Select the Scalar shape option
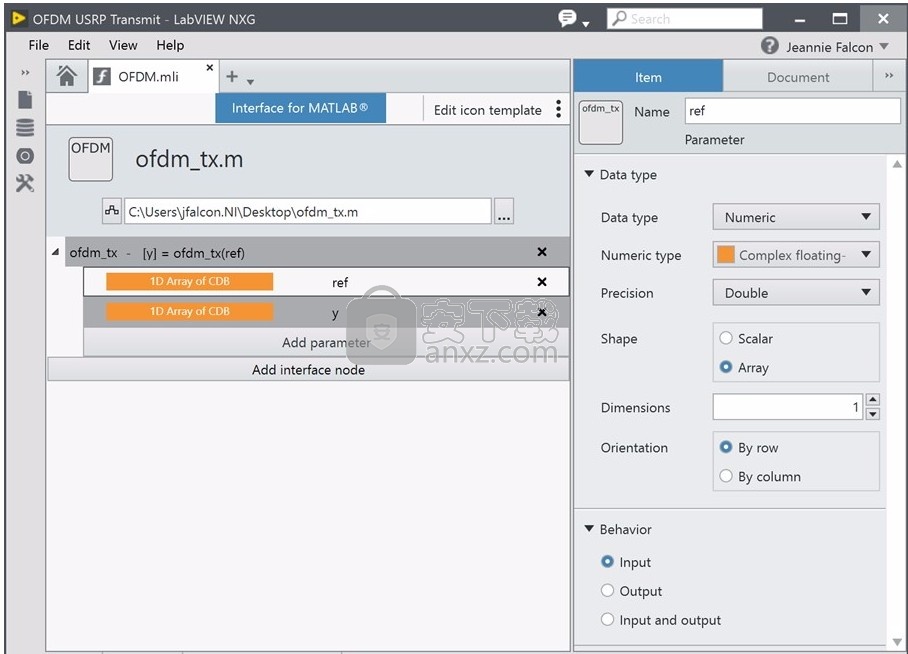 click(x=726, y=338)
